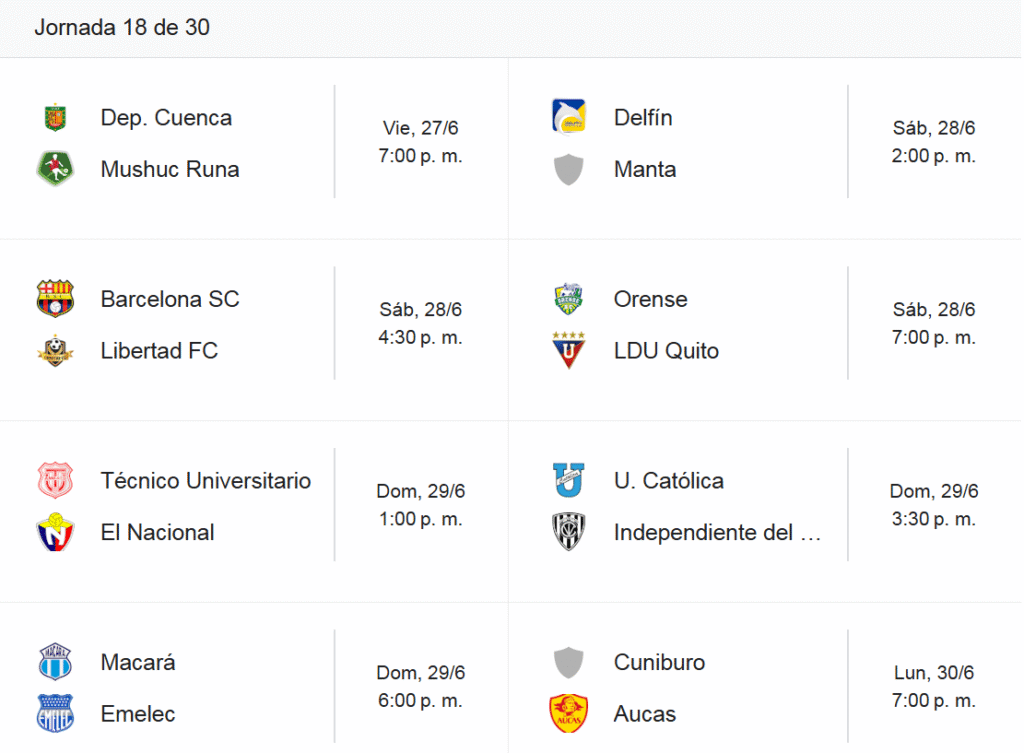Click the El Nacional crest
1024x753 pixels.
[x=56, y=532]
